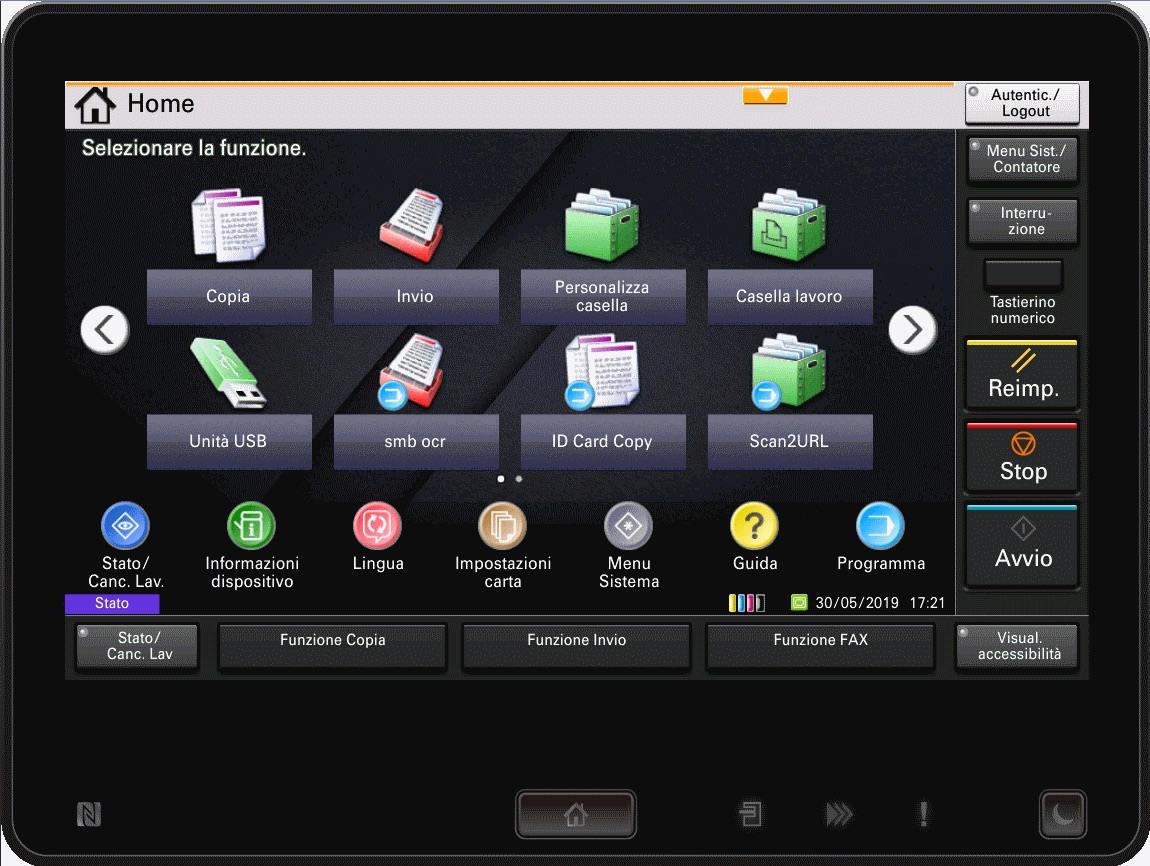Open Stato/Canc. Lav. blue round icon
The height and width of the screenshot is (866, 1150).
(x=125, y=526)
